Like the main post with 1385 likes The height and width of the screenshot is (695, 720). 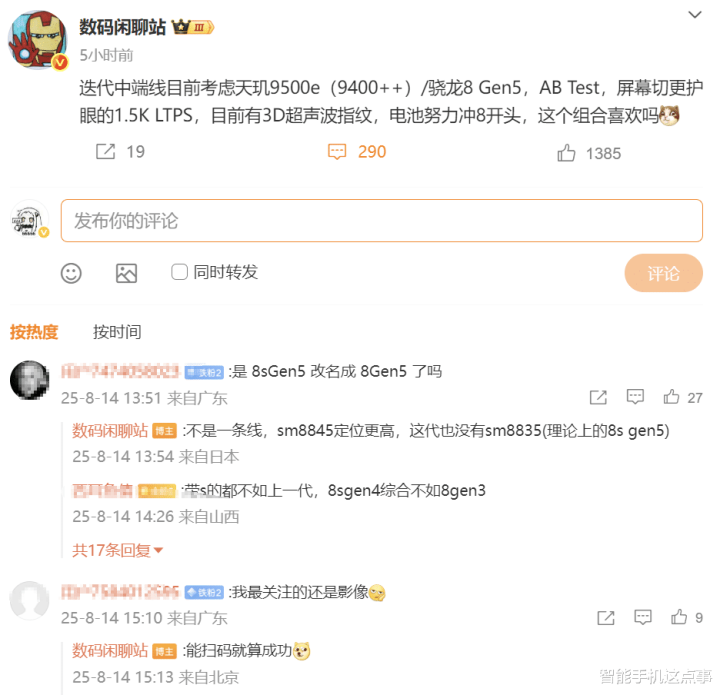(x=566, y=153)
